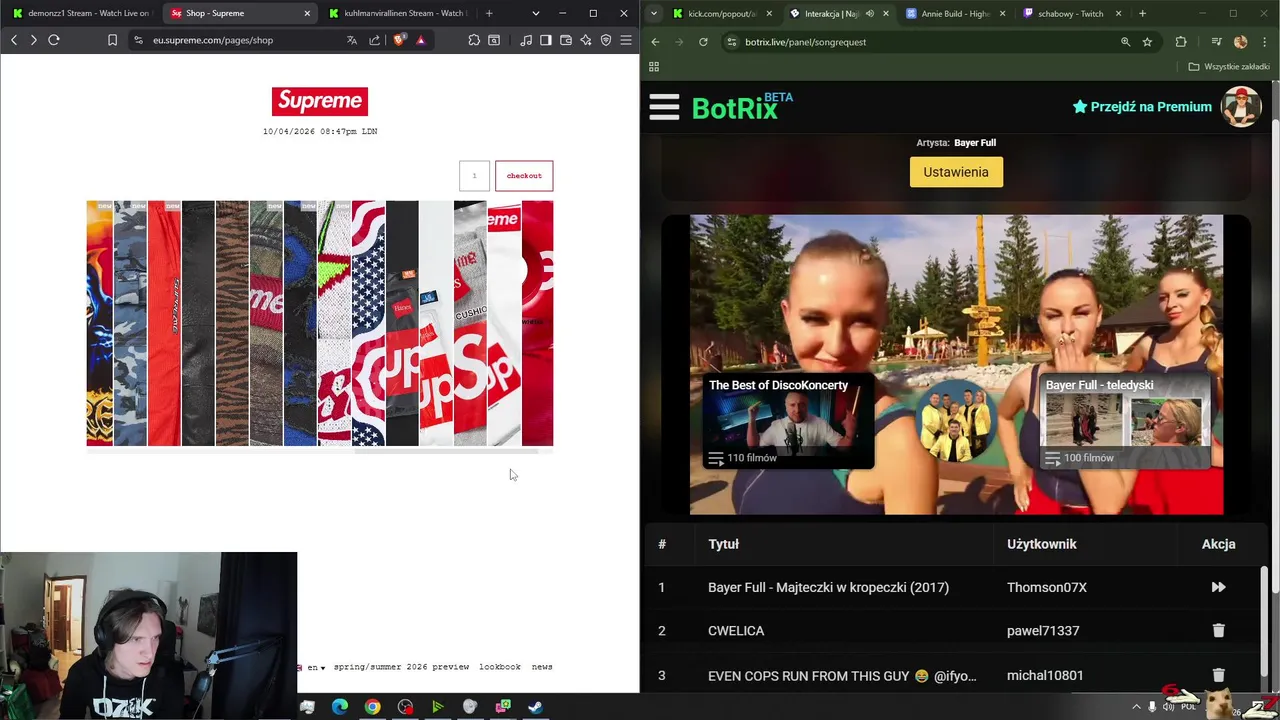This screenshot has width=1280, height=720.
Task: Open Brave playlist music-note icon
Action: (x=526, y=40)
